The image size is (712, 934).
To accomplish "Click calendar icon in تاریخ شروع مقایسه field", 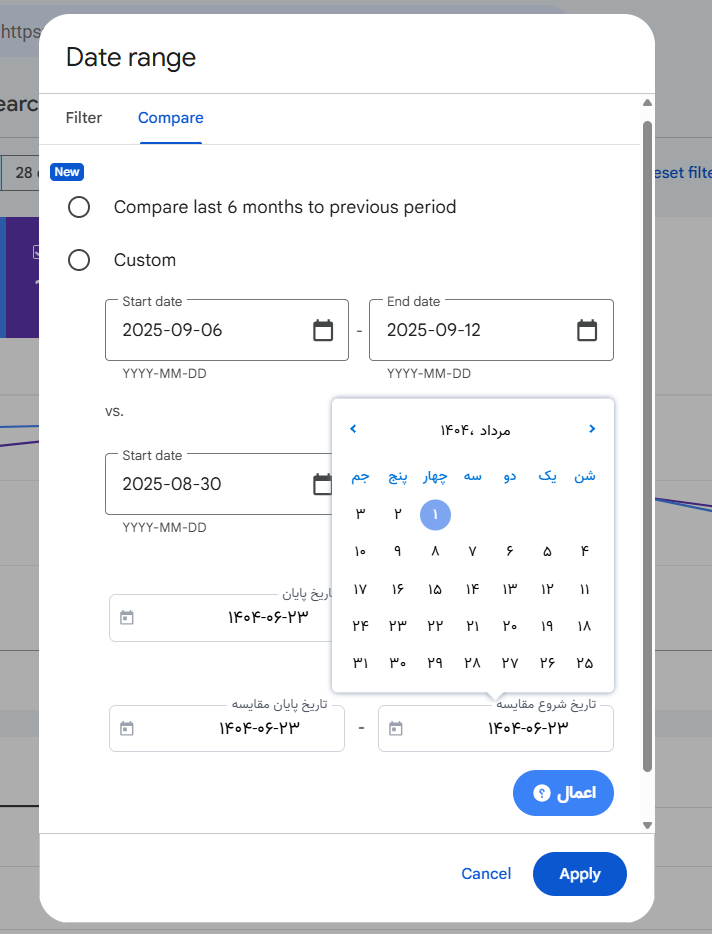I will click(x=395, y=728).
